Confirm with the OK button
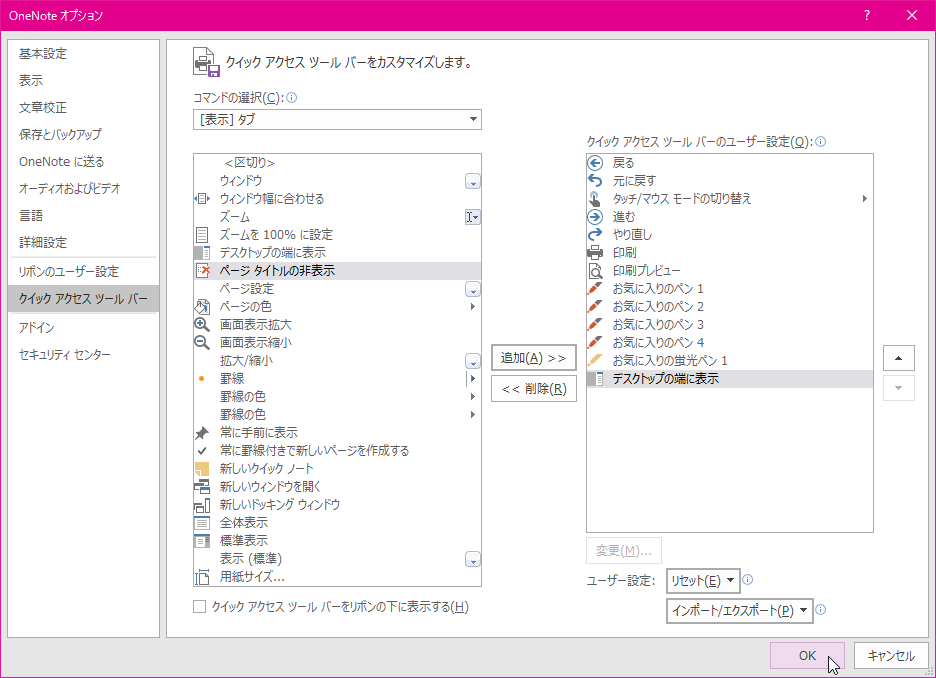936x678 pixels. [807, 655]
